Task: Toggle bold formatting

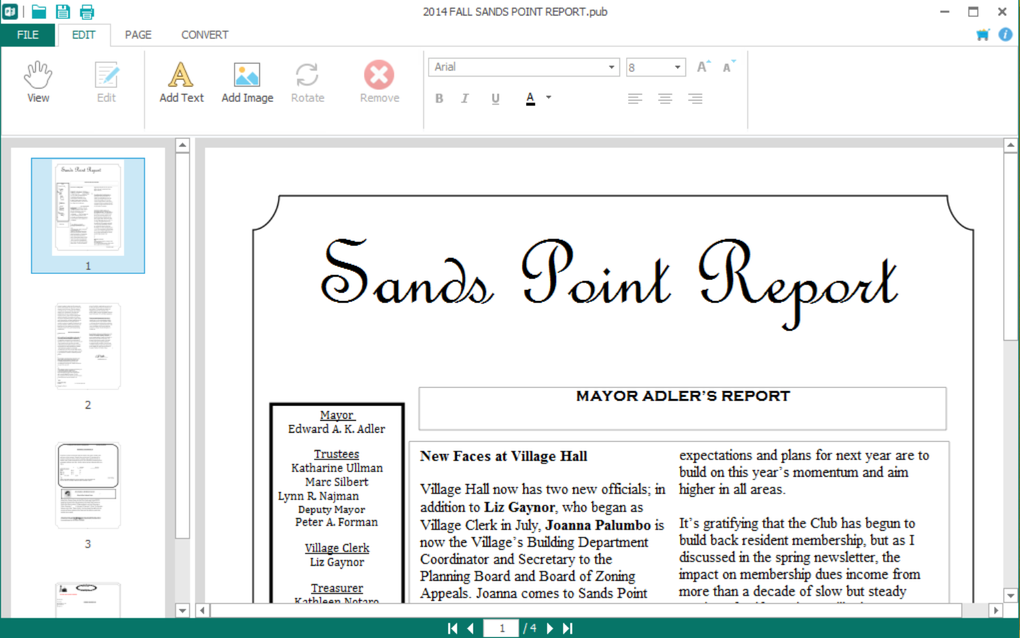Action: (x=439, y=98)
